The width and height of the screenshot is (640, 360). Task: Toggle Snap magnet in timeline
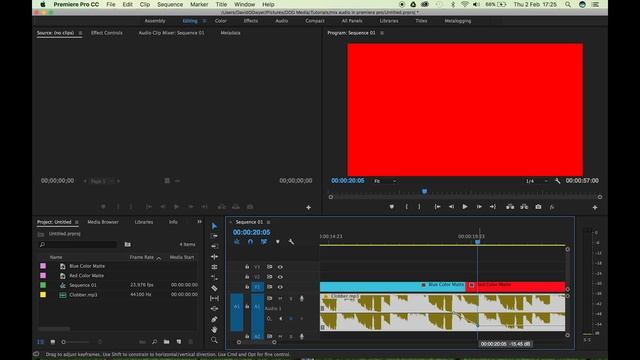click(x=250, y=242)
